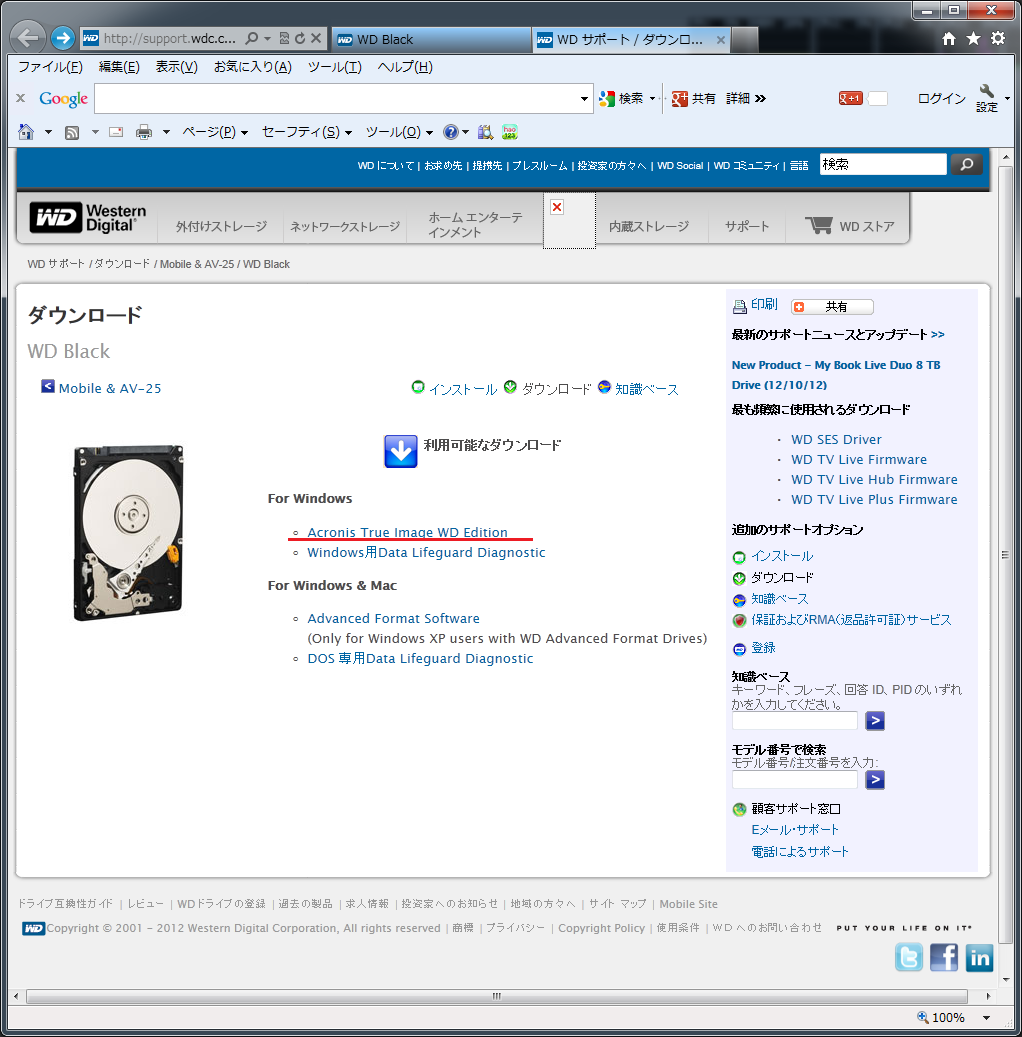The image size is (1022, 1037).
Task: Click the command bar help question-mark icon
Action: (x=450, y=132)
